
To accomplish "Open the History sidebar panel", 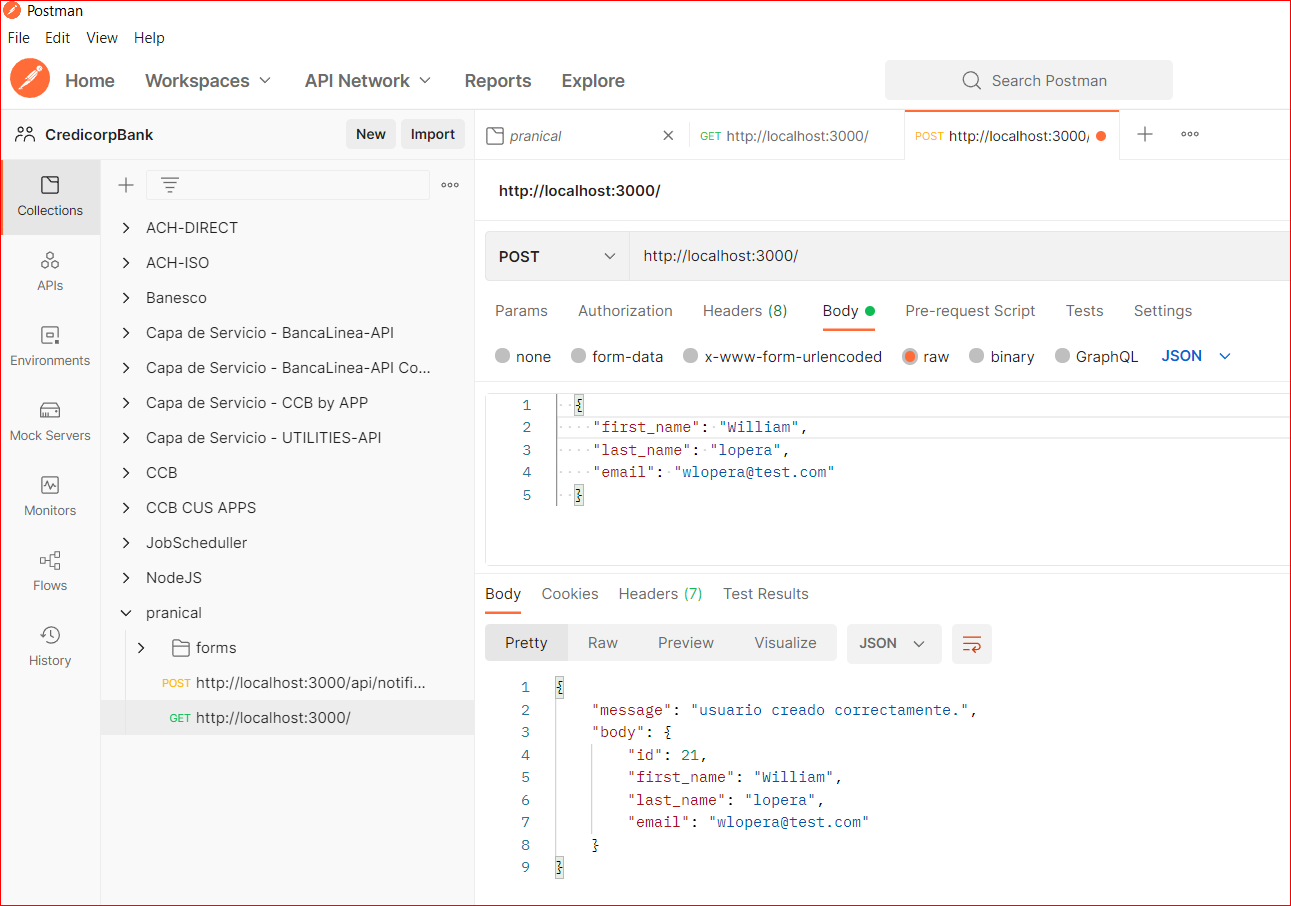I will coord(50,647).
